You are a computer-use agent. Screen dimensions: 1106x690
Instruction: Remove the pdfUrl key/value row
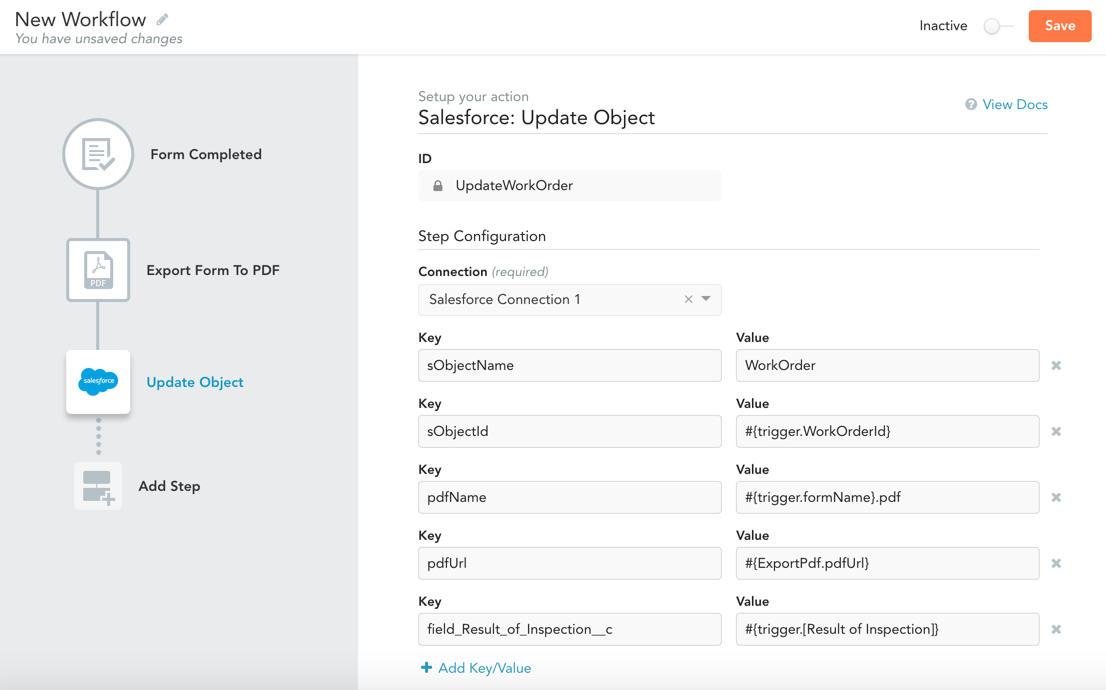(1056, 563)
